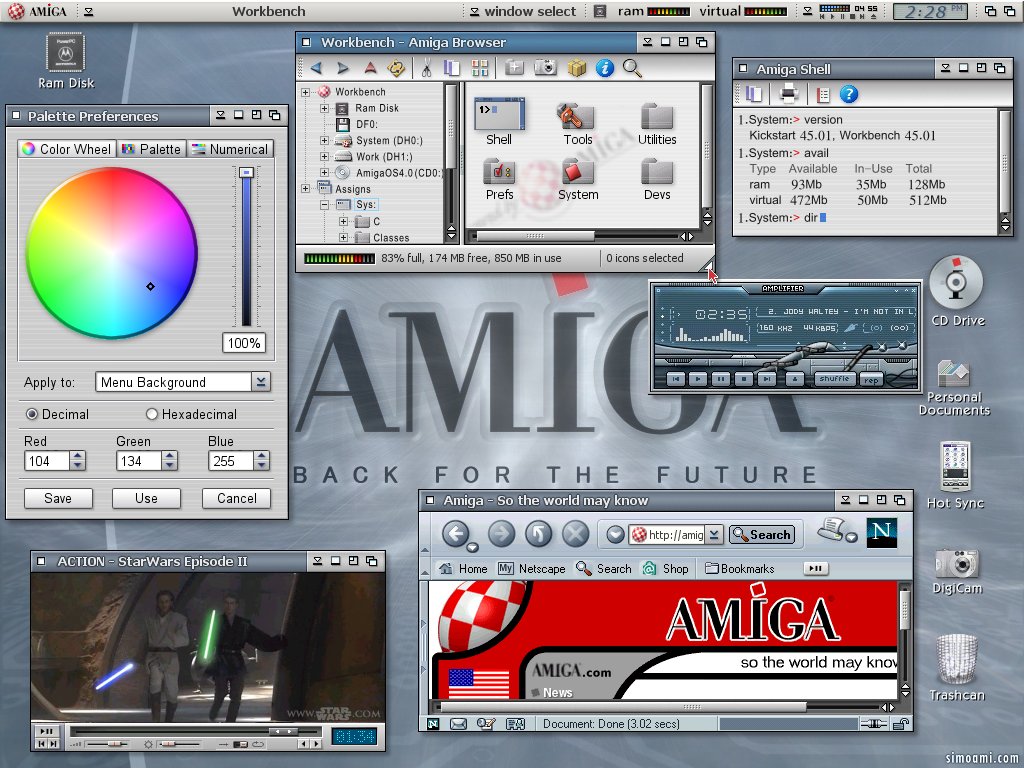Click the mail envelope icon in Netscape status bar
The width and height of the screenshot is (1024, 768).
click(458, 724)
